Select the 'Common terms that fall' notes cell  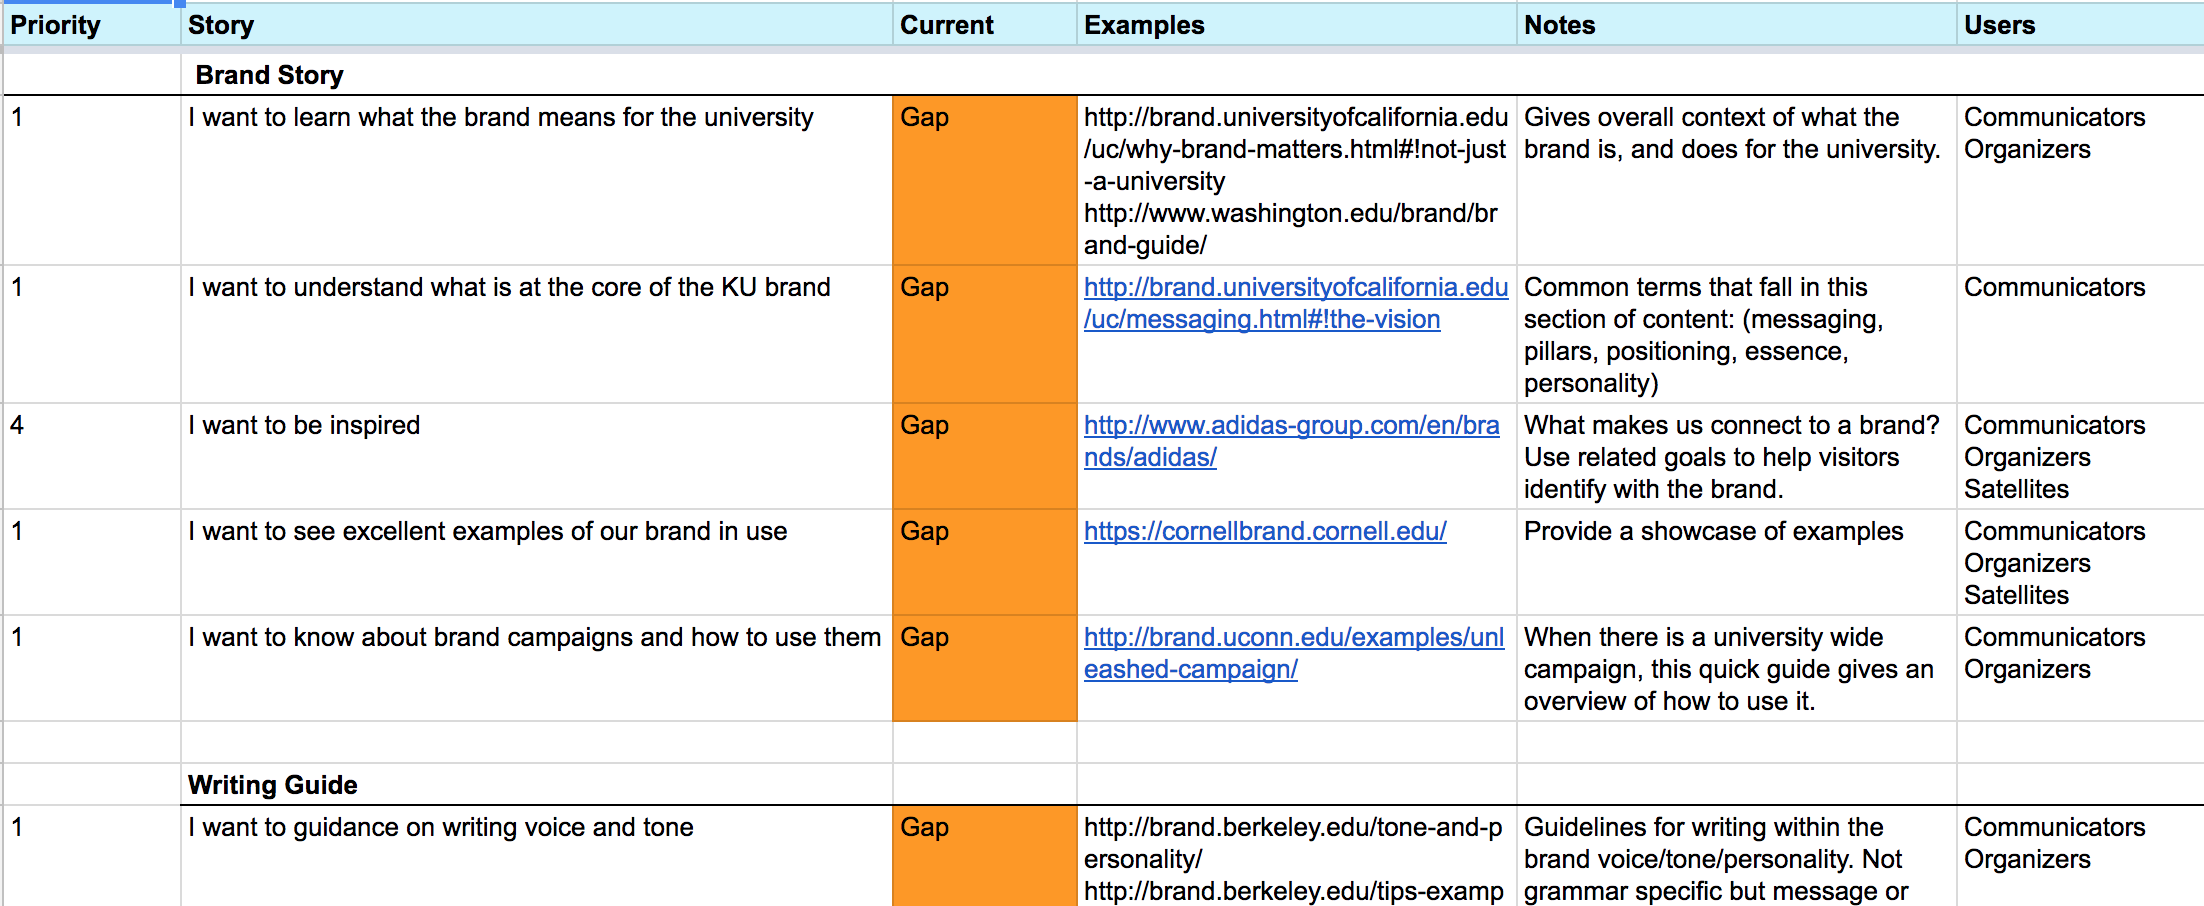coord(1736,334)
